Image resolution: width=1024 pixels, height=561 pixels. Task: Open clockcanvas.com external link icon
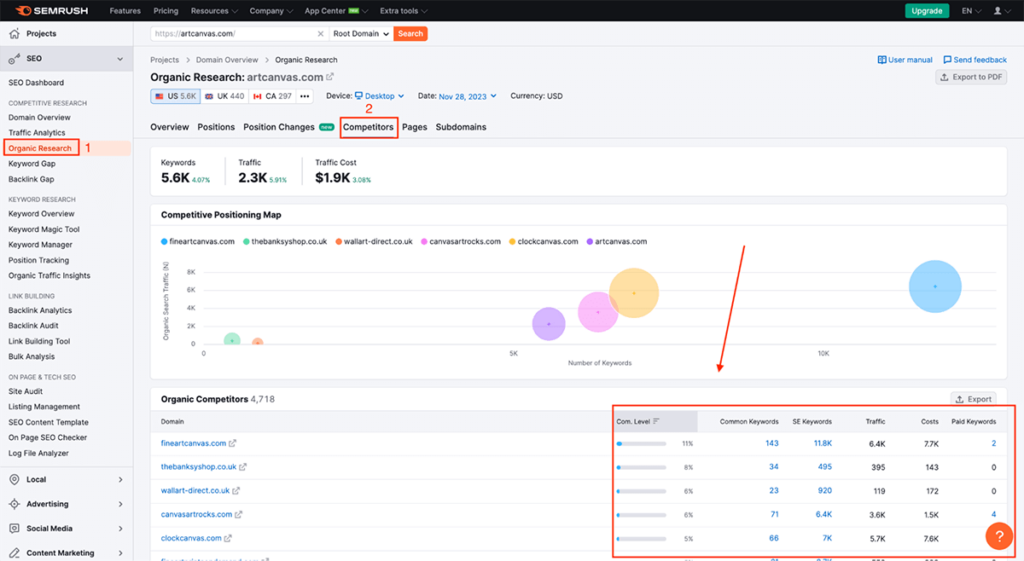tap(228, 539)
